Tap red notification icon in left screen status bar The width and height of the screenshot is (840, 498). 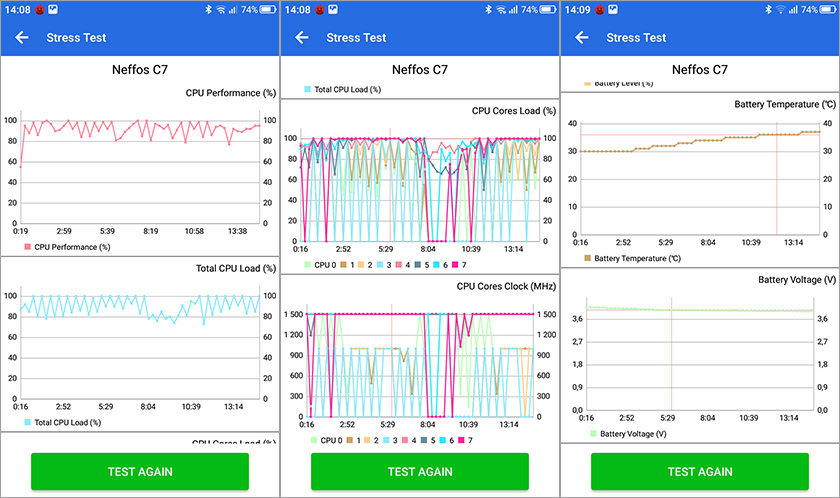click(40, 10)
